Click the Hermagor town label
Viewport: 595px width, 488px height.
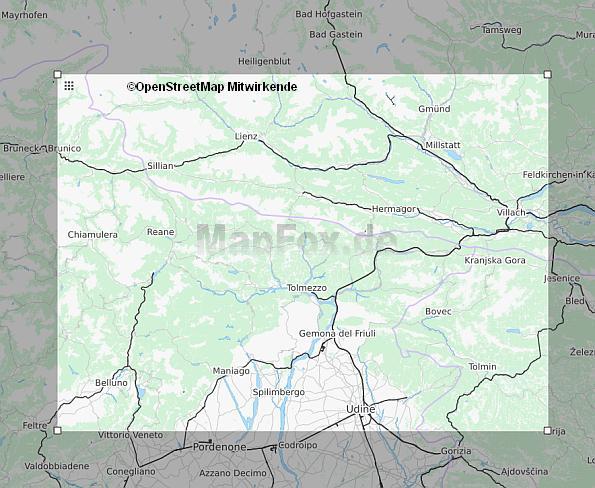click(394, 209)
